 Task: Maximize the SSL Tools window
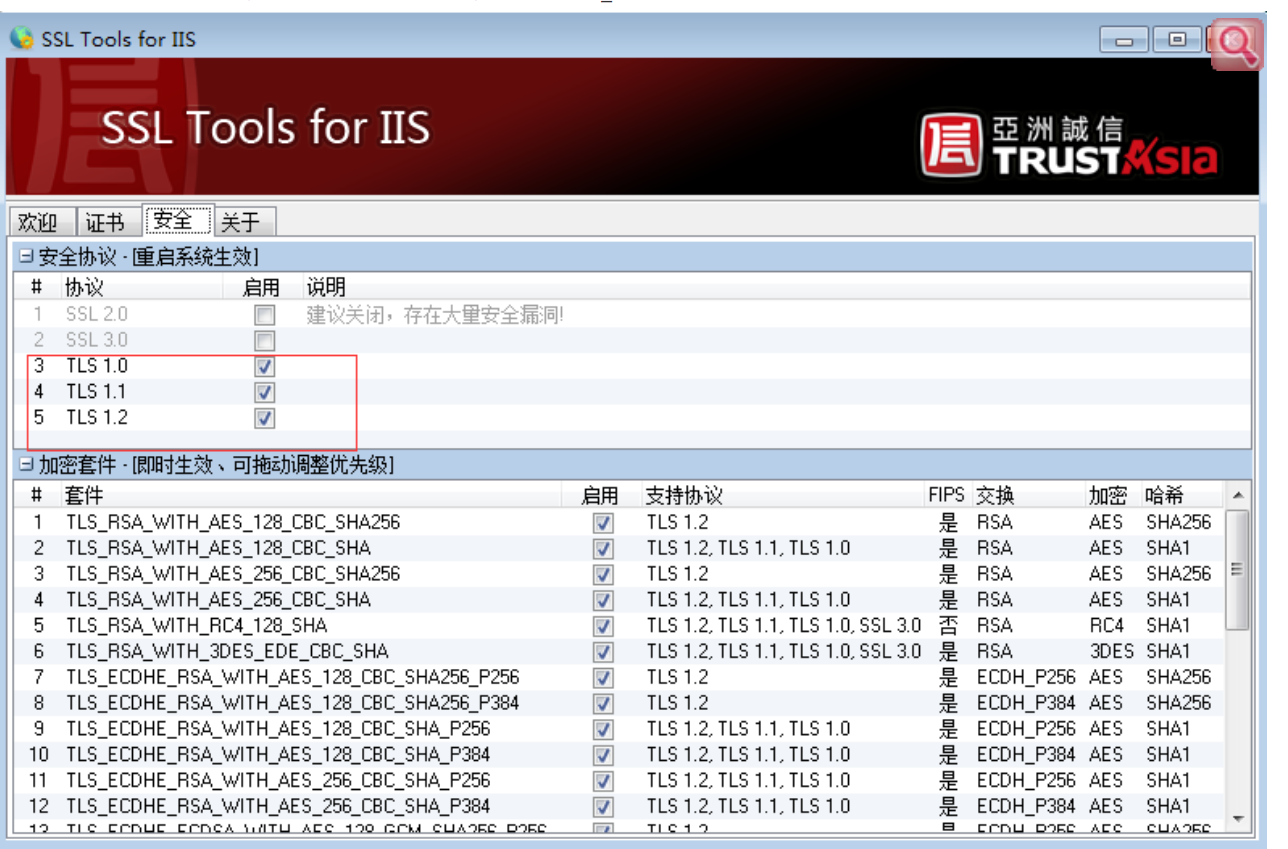coord(1177,40)
